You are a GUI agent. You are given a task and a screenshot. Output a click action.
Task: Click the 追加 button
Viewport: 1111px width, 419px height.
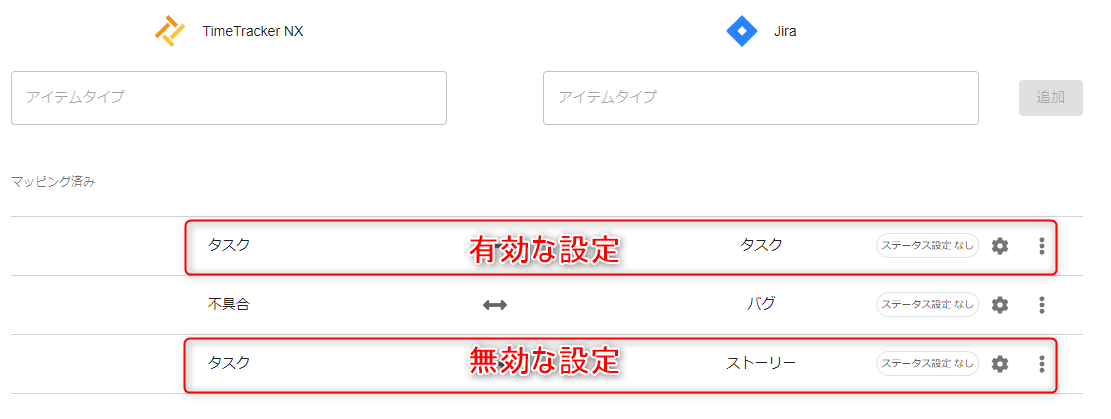pos(1051,98)
